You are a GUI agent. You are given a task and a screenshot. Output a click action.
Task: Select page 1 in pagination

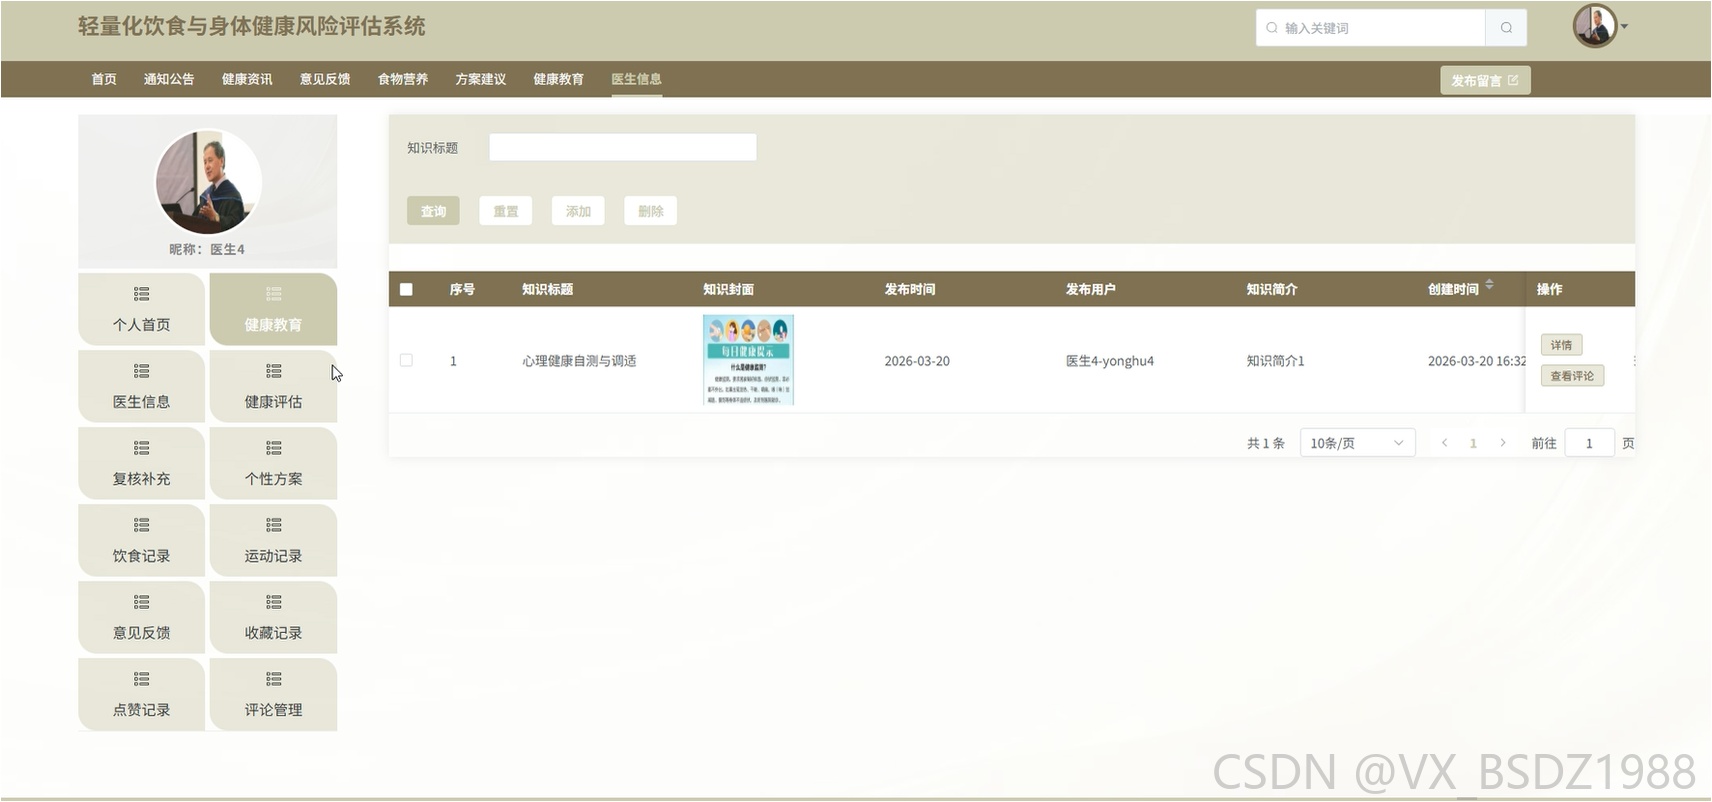(x=1473, y=443)
